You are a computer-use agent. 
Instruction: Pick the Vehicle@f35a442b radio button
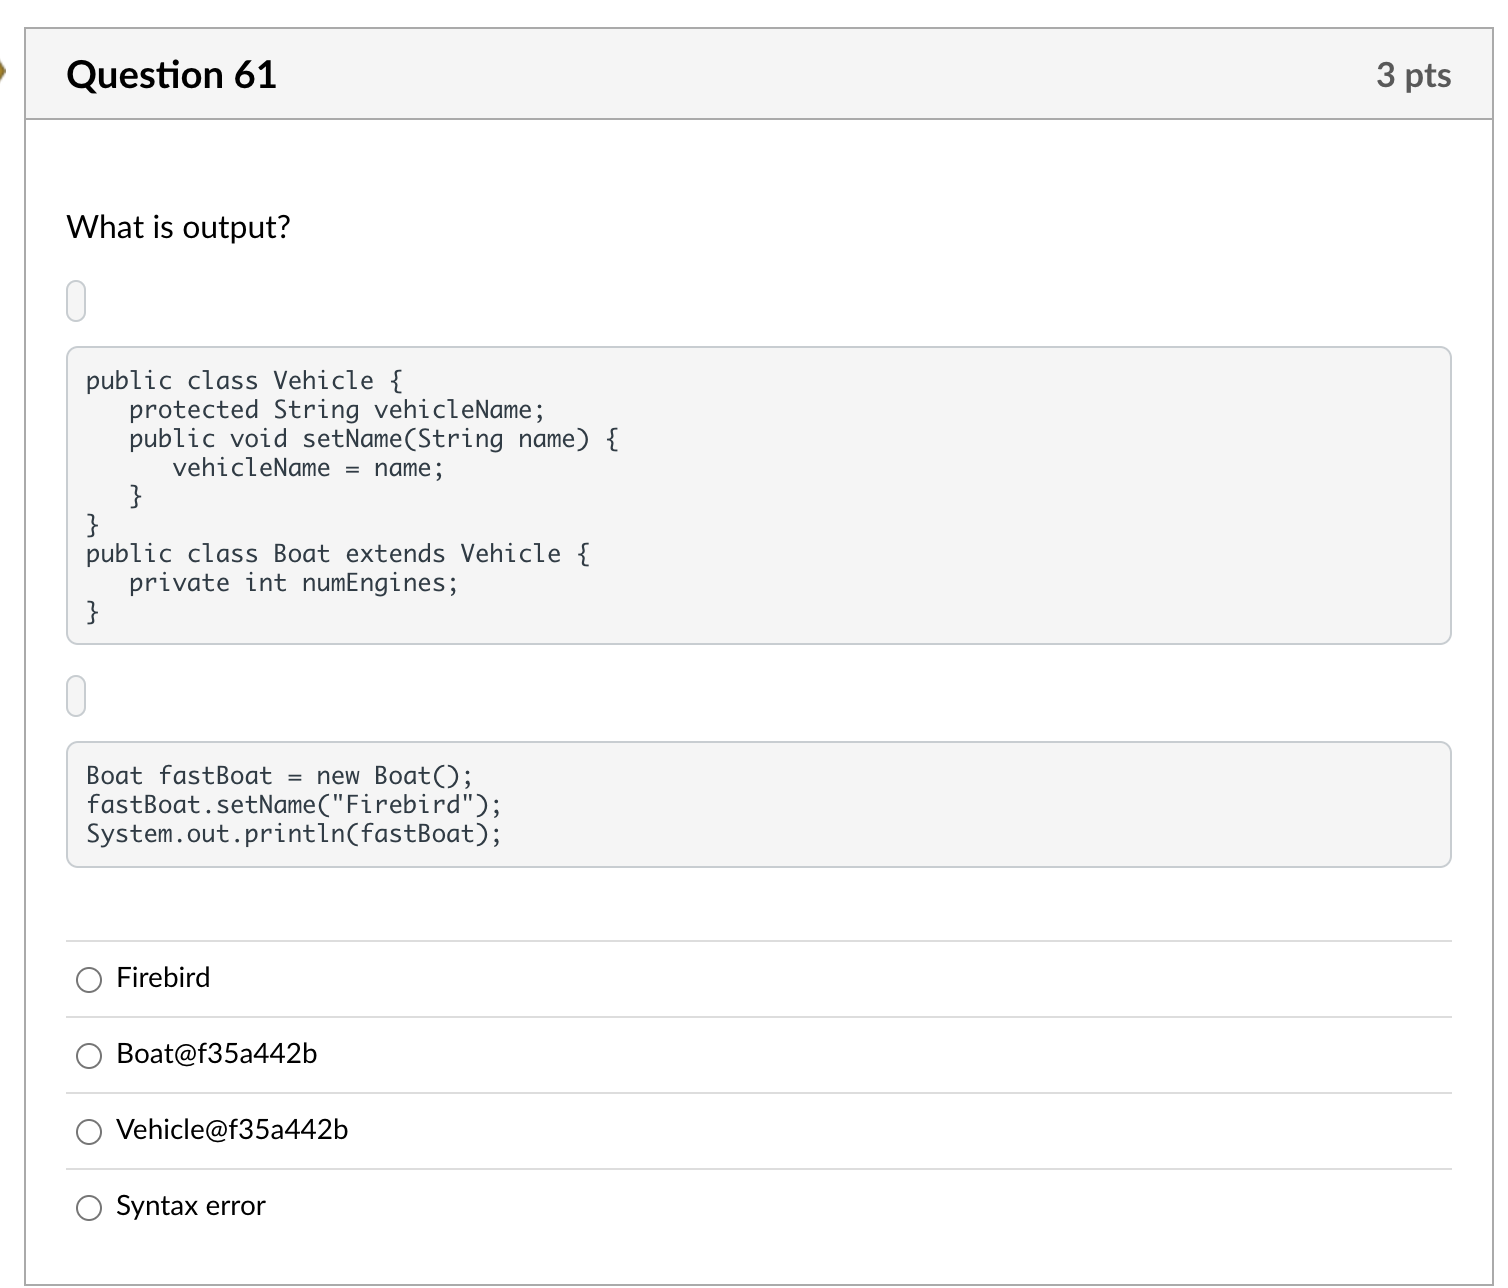click(89, 1131)
